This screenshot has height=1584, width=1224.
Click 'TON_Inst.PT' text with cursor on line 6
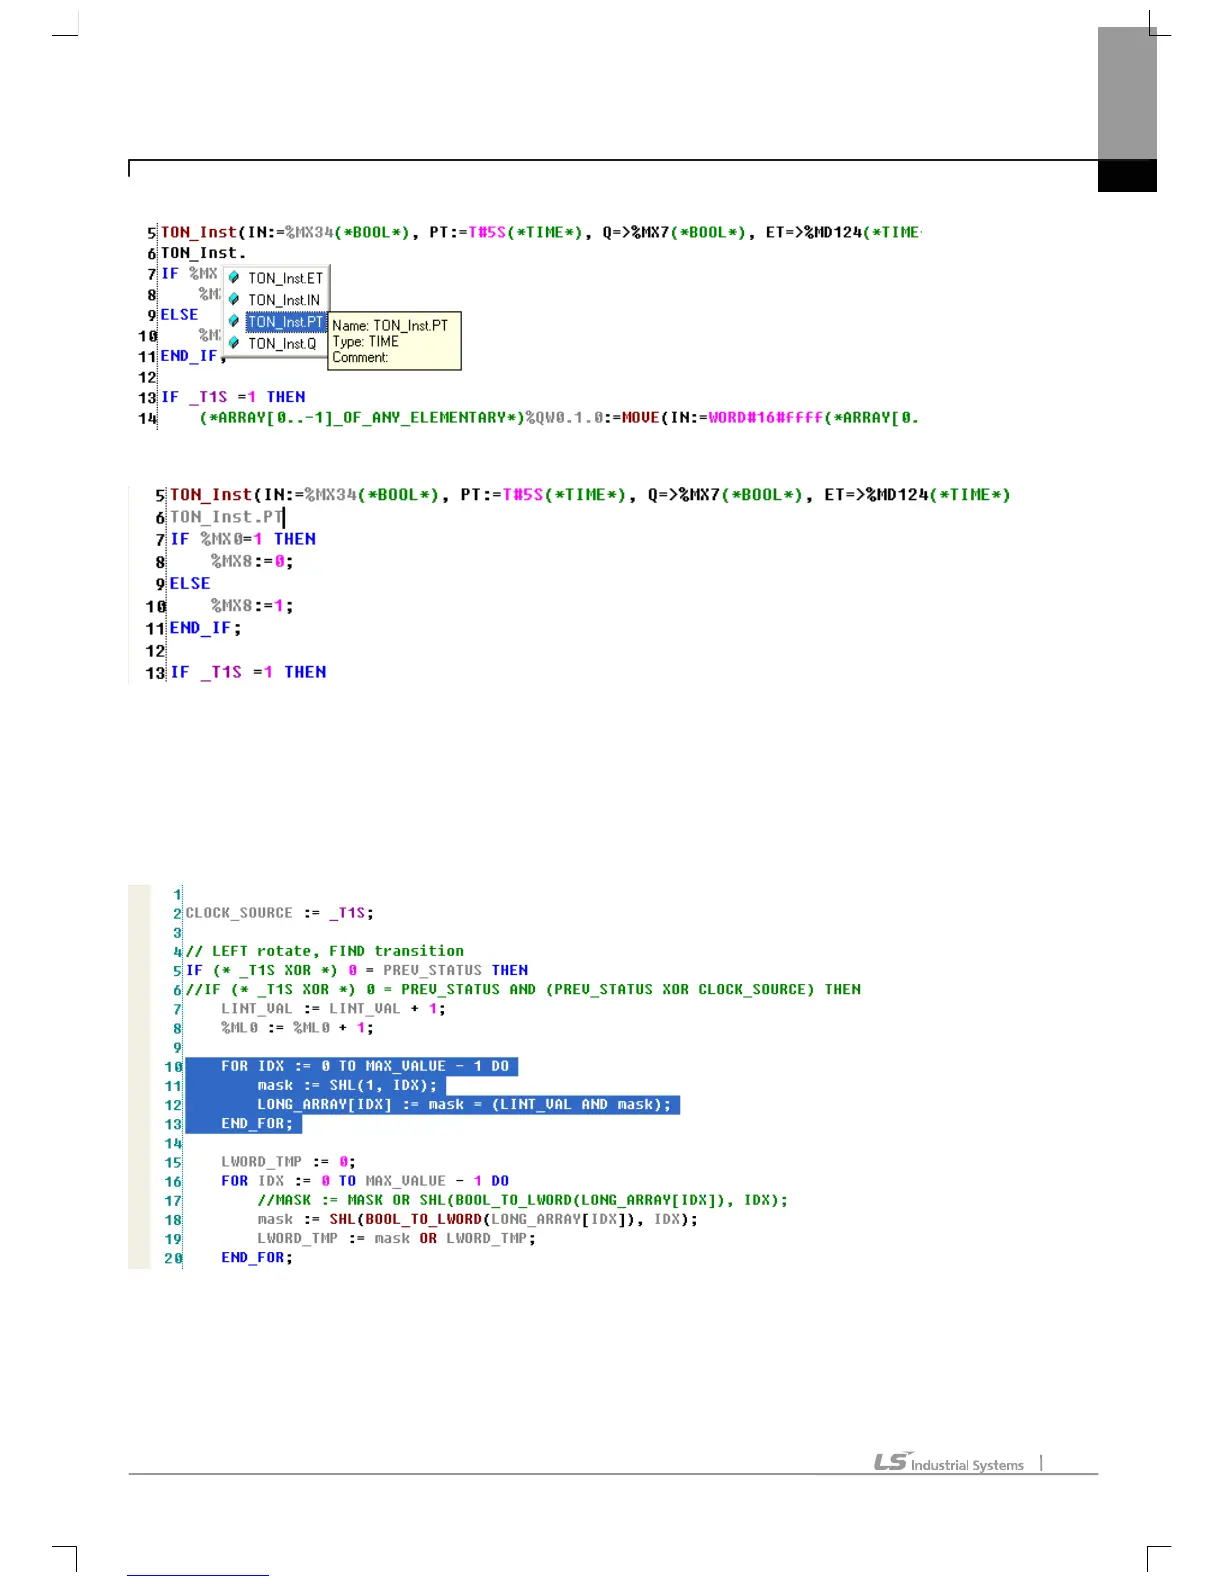pos(227,517)
